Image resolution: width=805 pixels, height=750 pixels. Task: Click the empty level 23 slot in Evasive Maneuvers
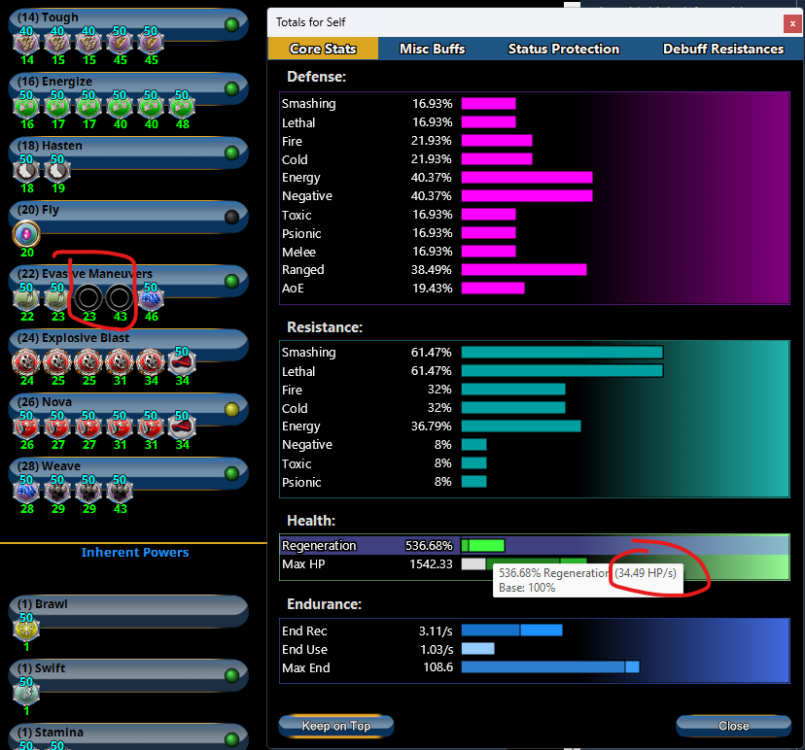[87, 298]
